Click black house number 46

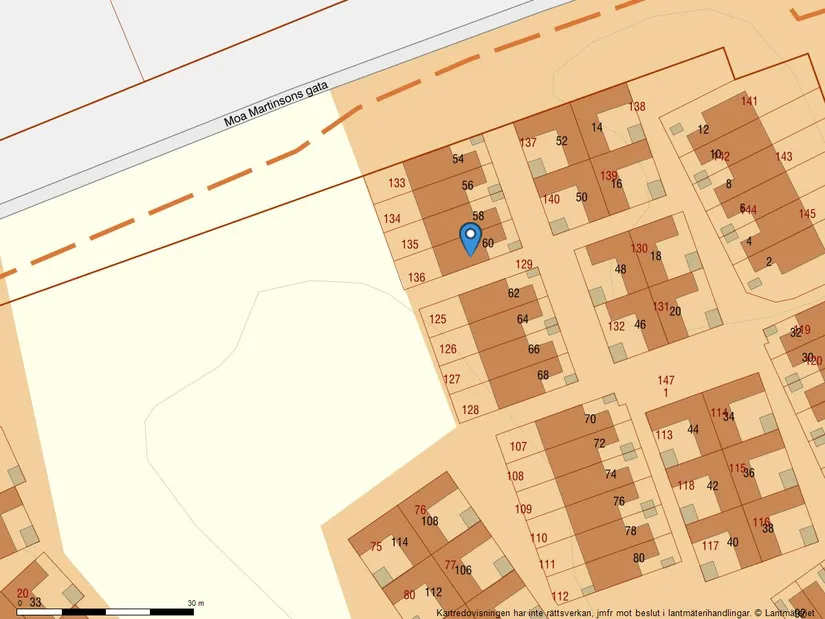(640, 325)
